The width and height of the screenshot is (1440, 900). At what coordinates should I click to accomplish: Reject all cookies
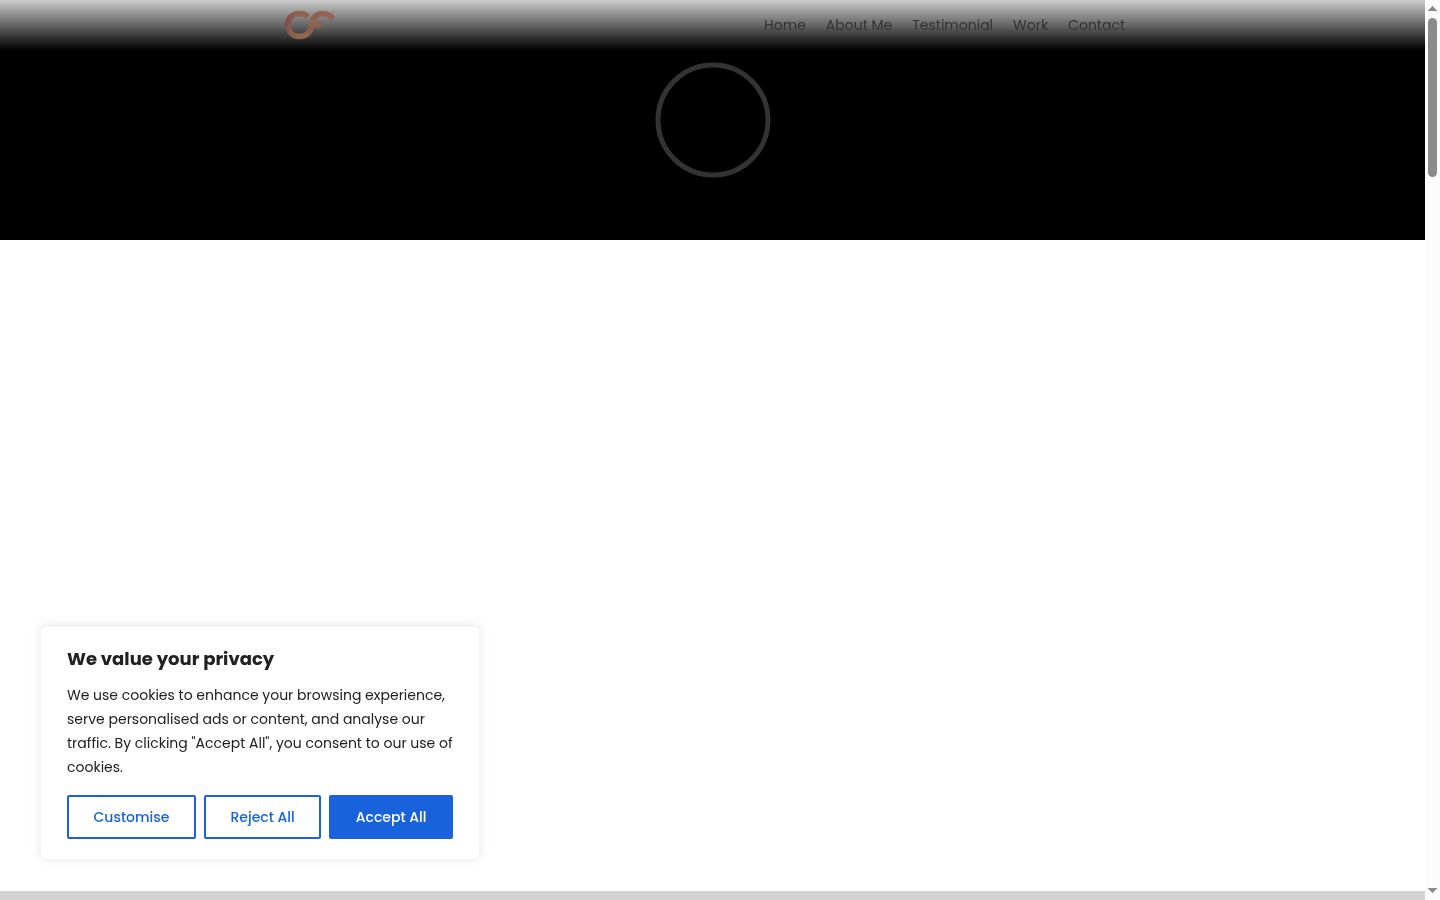click(262, 817)
